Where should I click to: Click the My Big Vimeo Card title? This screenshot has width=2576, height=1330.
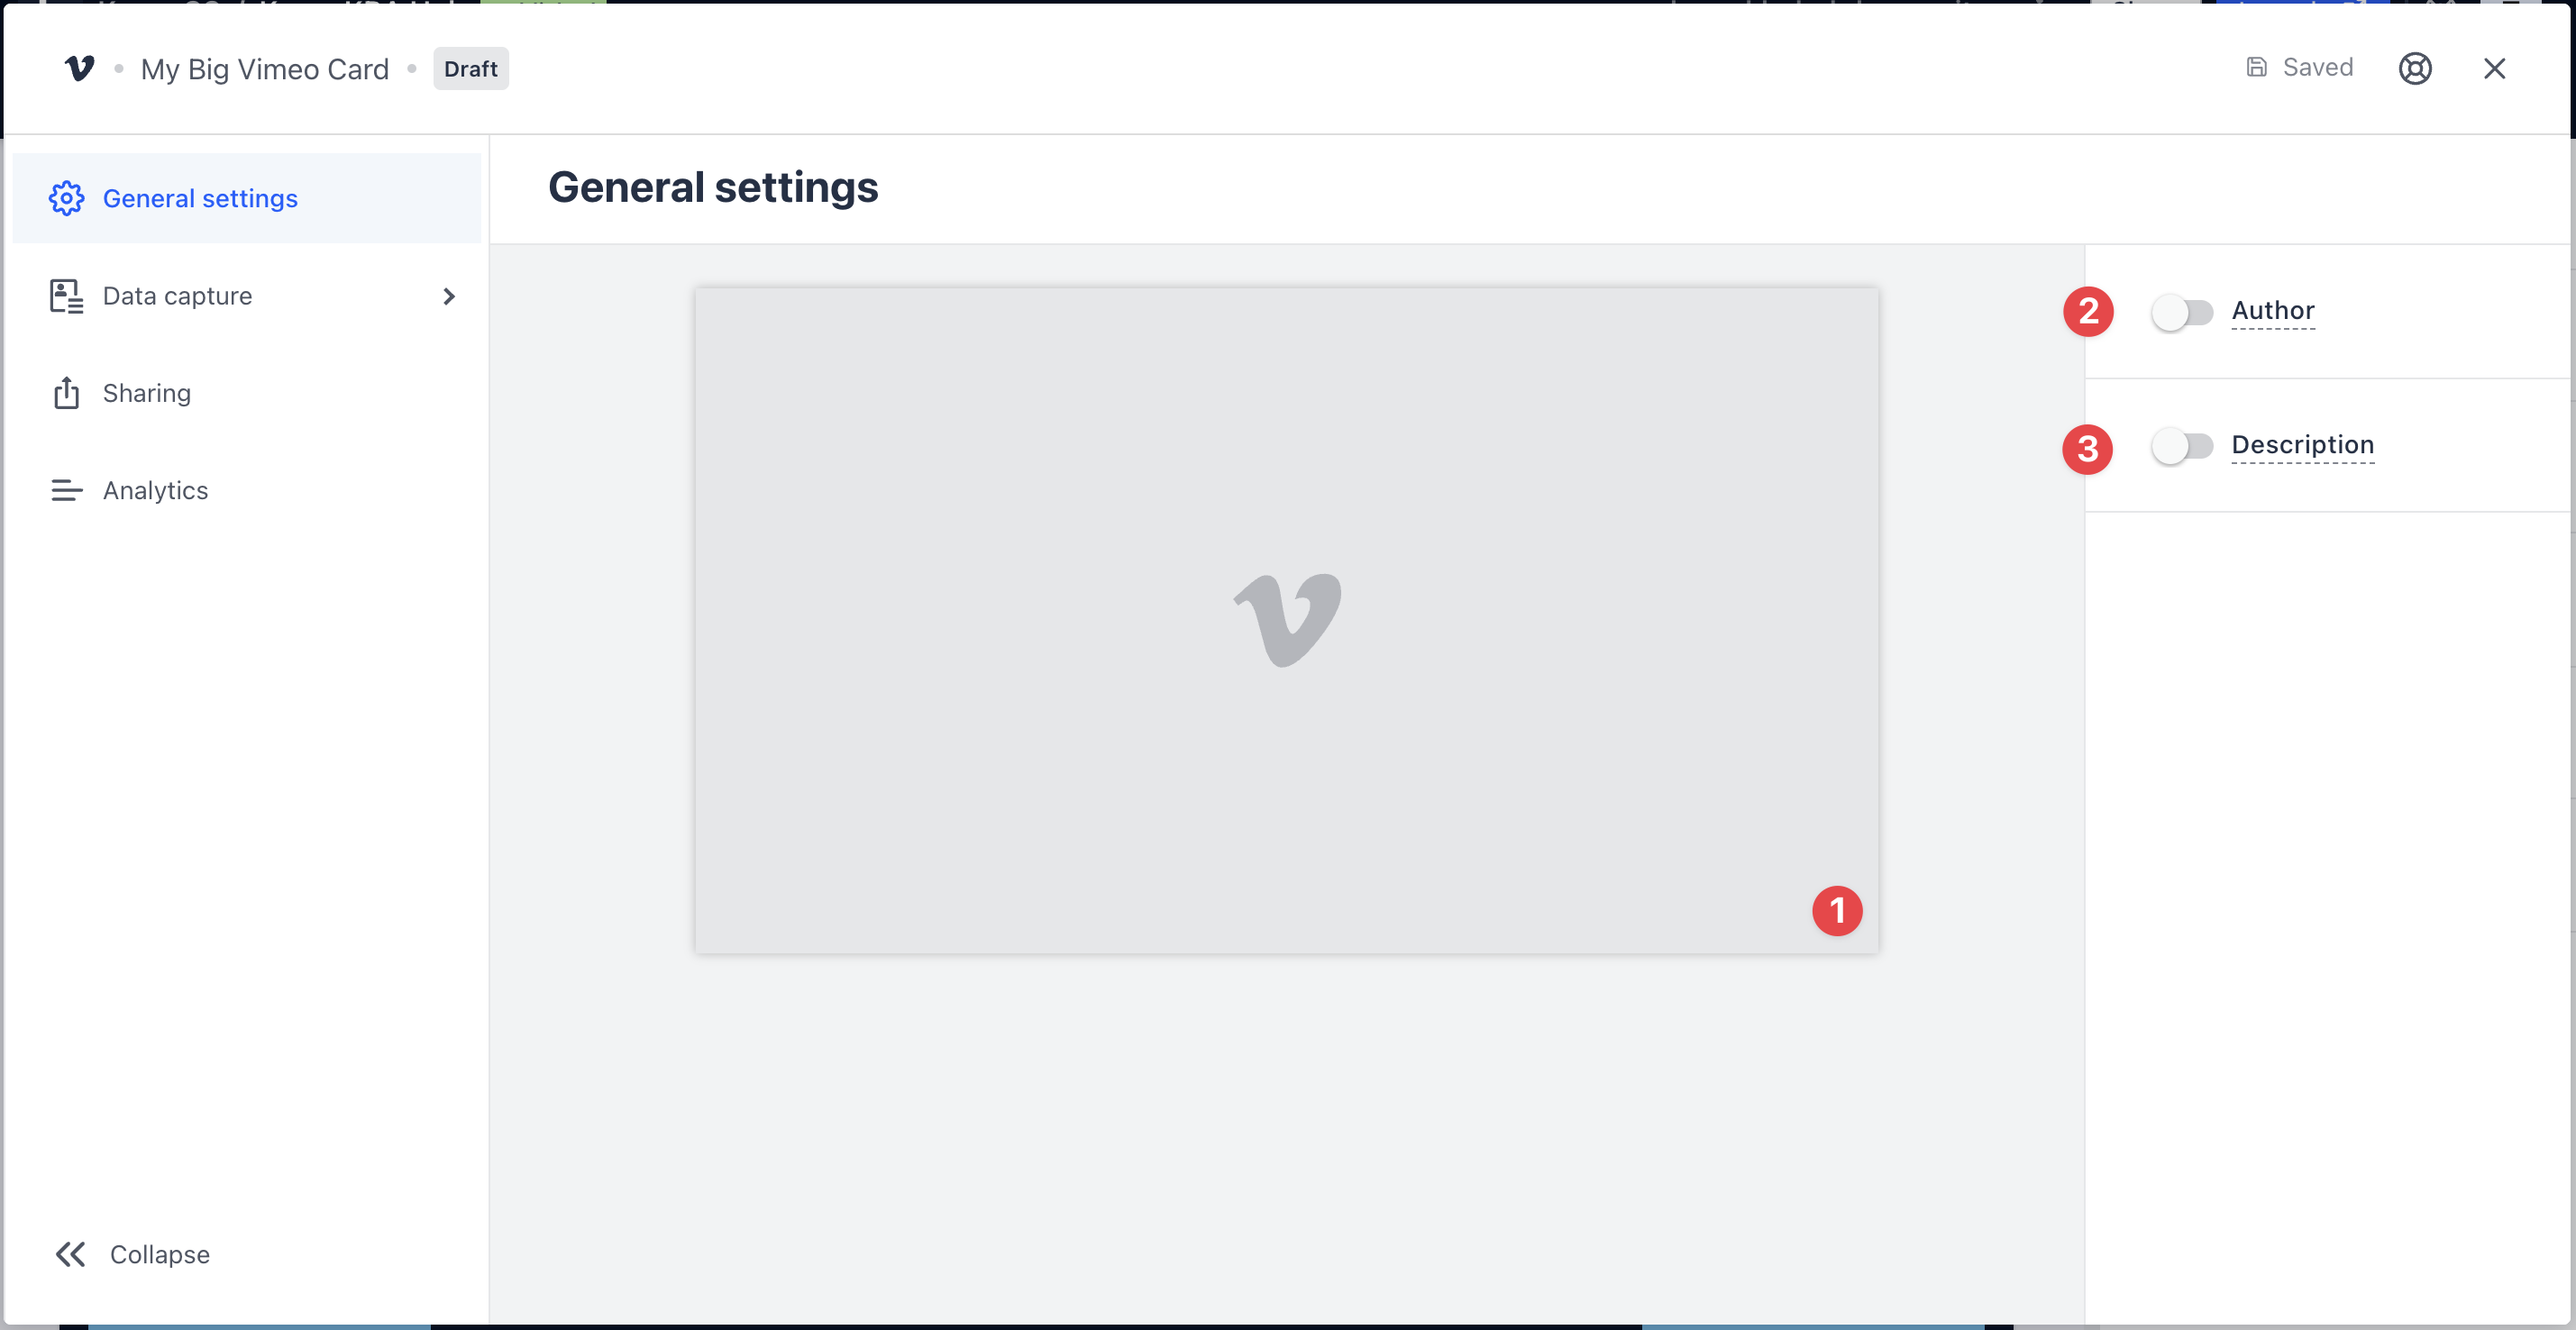click(x=265, y=69)
